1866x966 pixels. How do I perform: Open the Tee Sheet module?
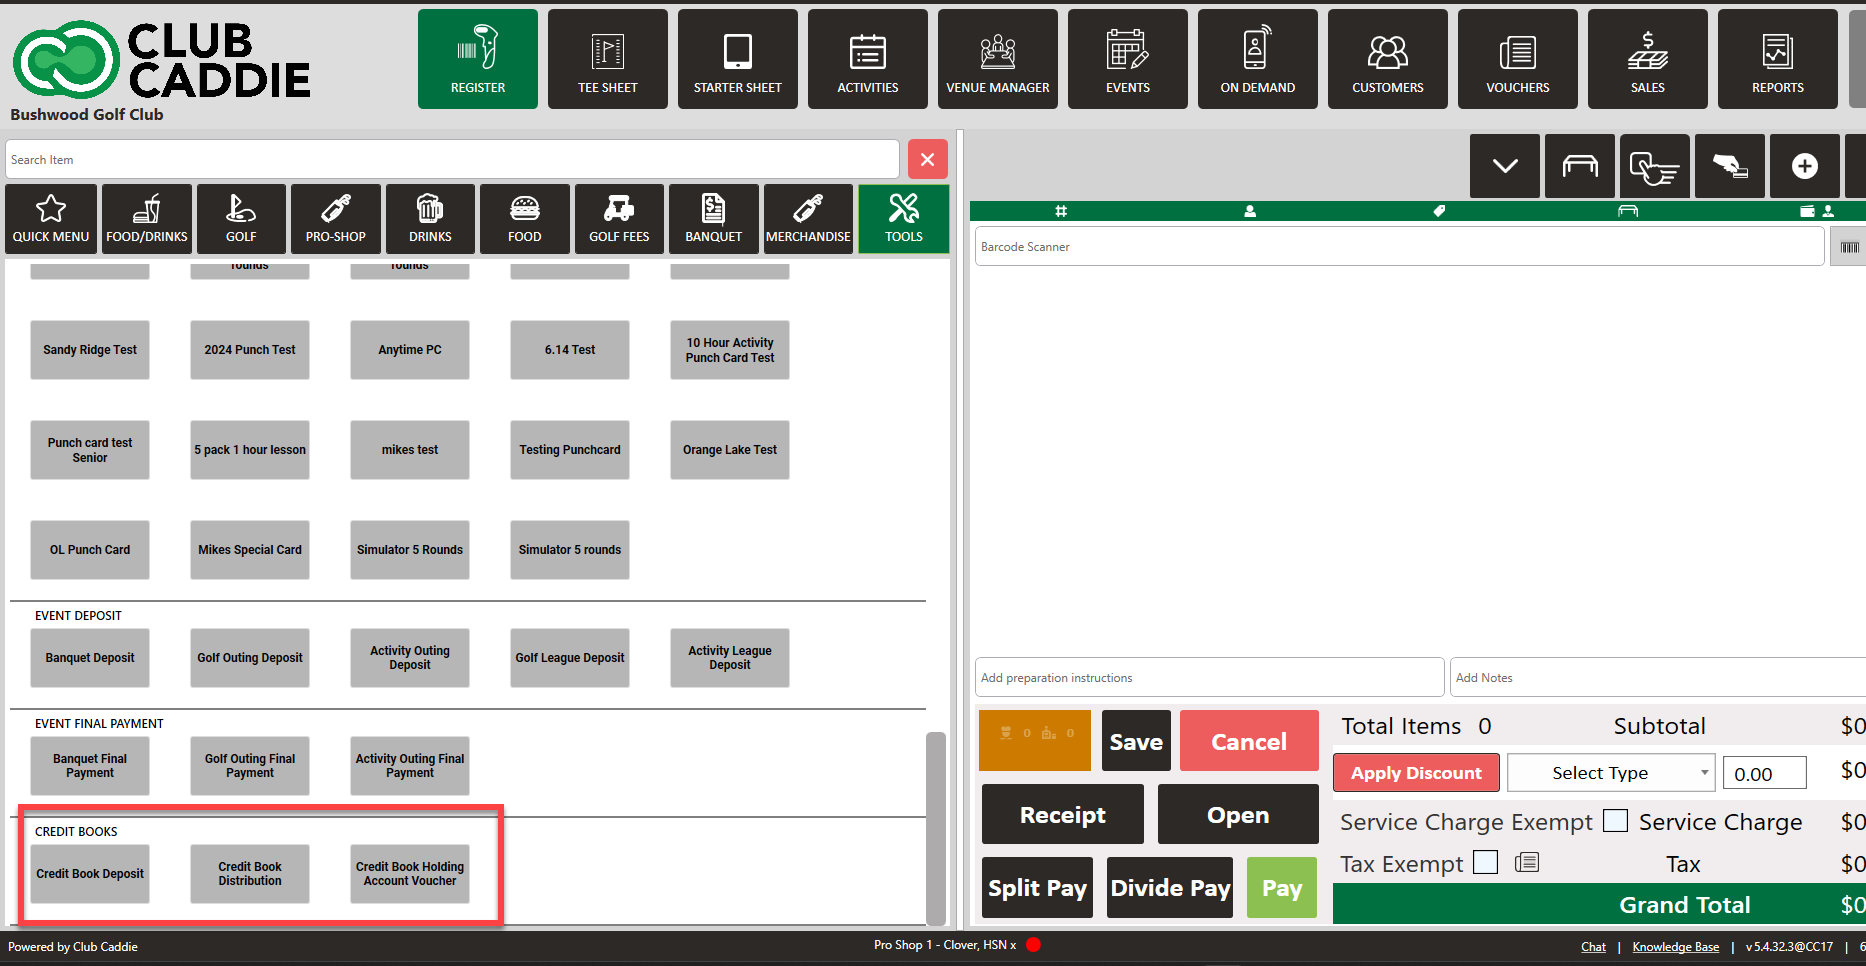pyautogui.click(x=607, y=59)
